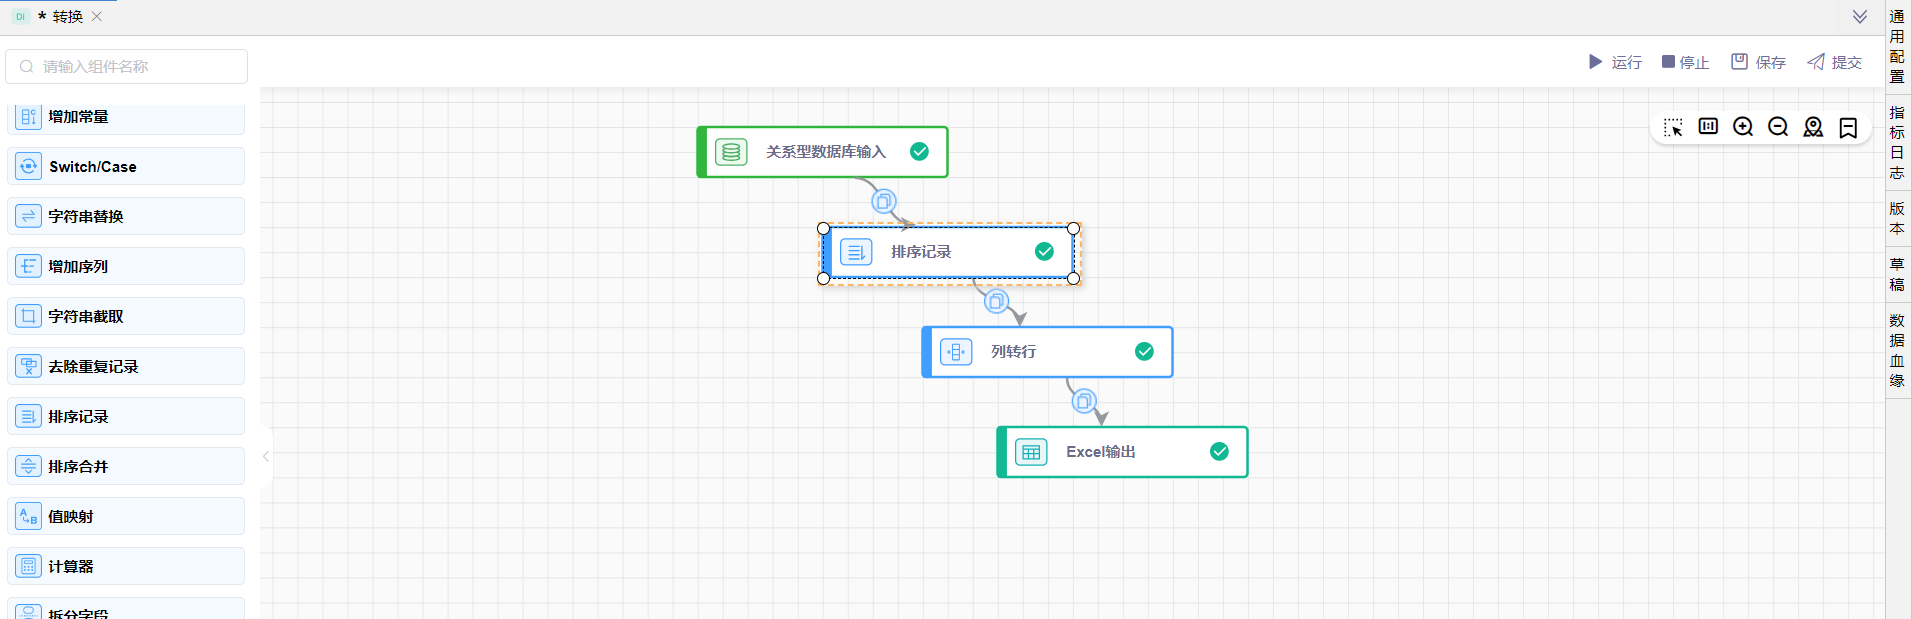Viewport: 1912px width, 619px height.
Task: Open the 通用配置 side tab
Action: 1897,46
